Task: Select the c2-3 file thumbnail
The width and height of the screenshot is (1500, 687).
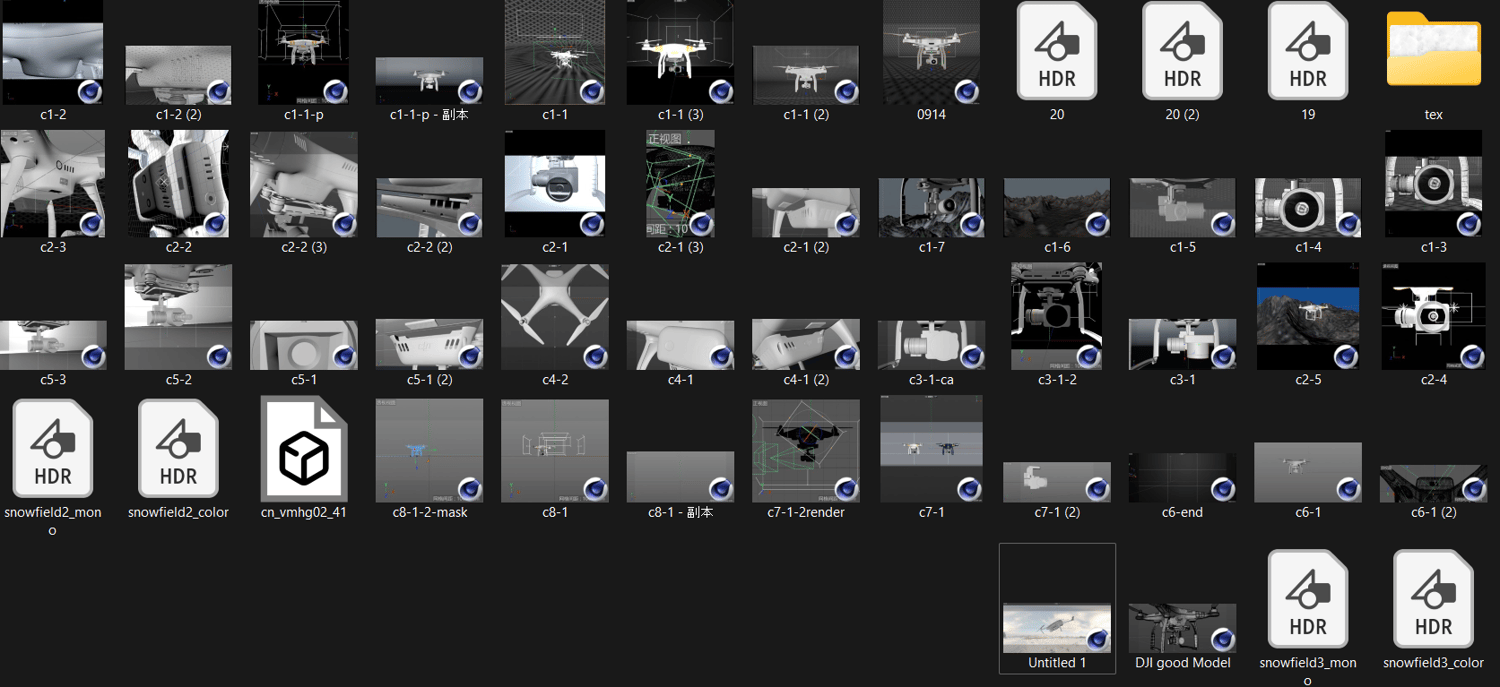Action: click(53, 184)
